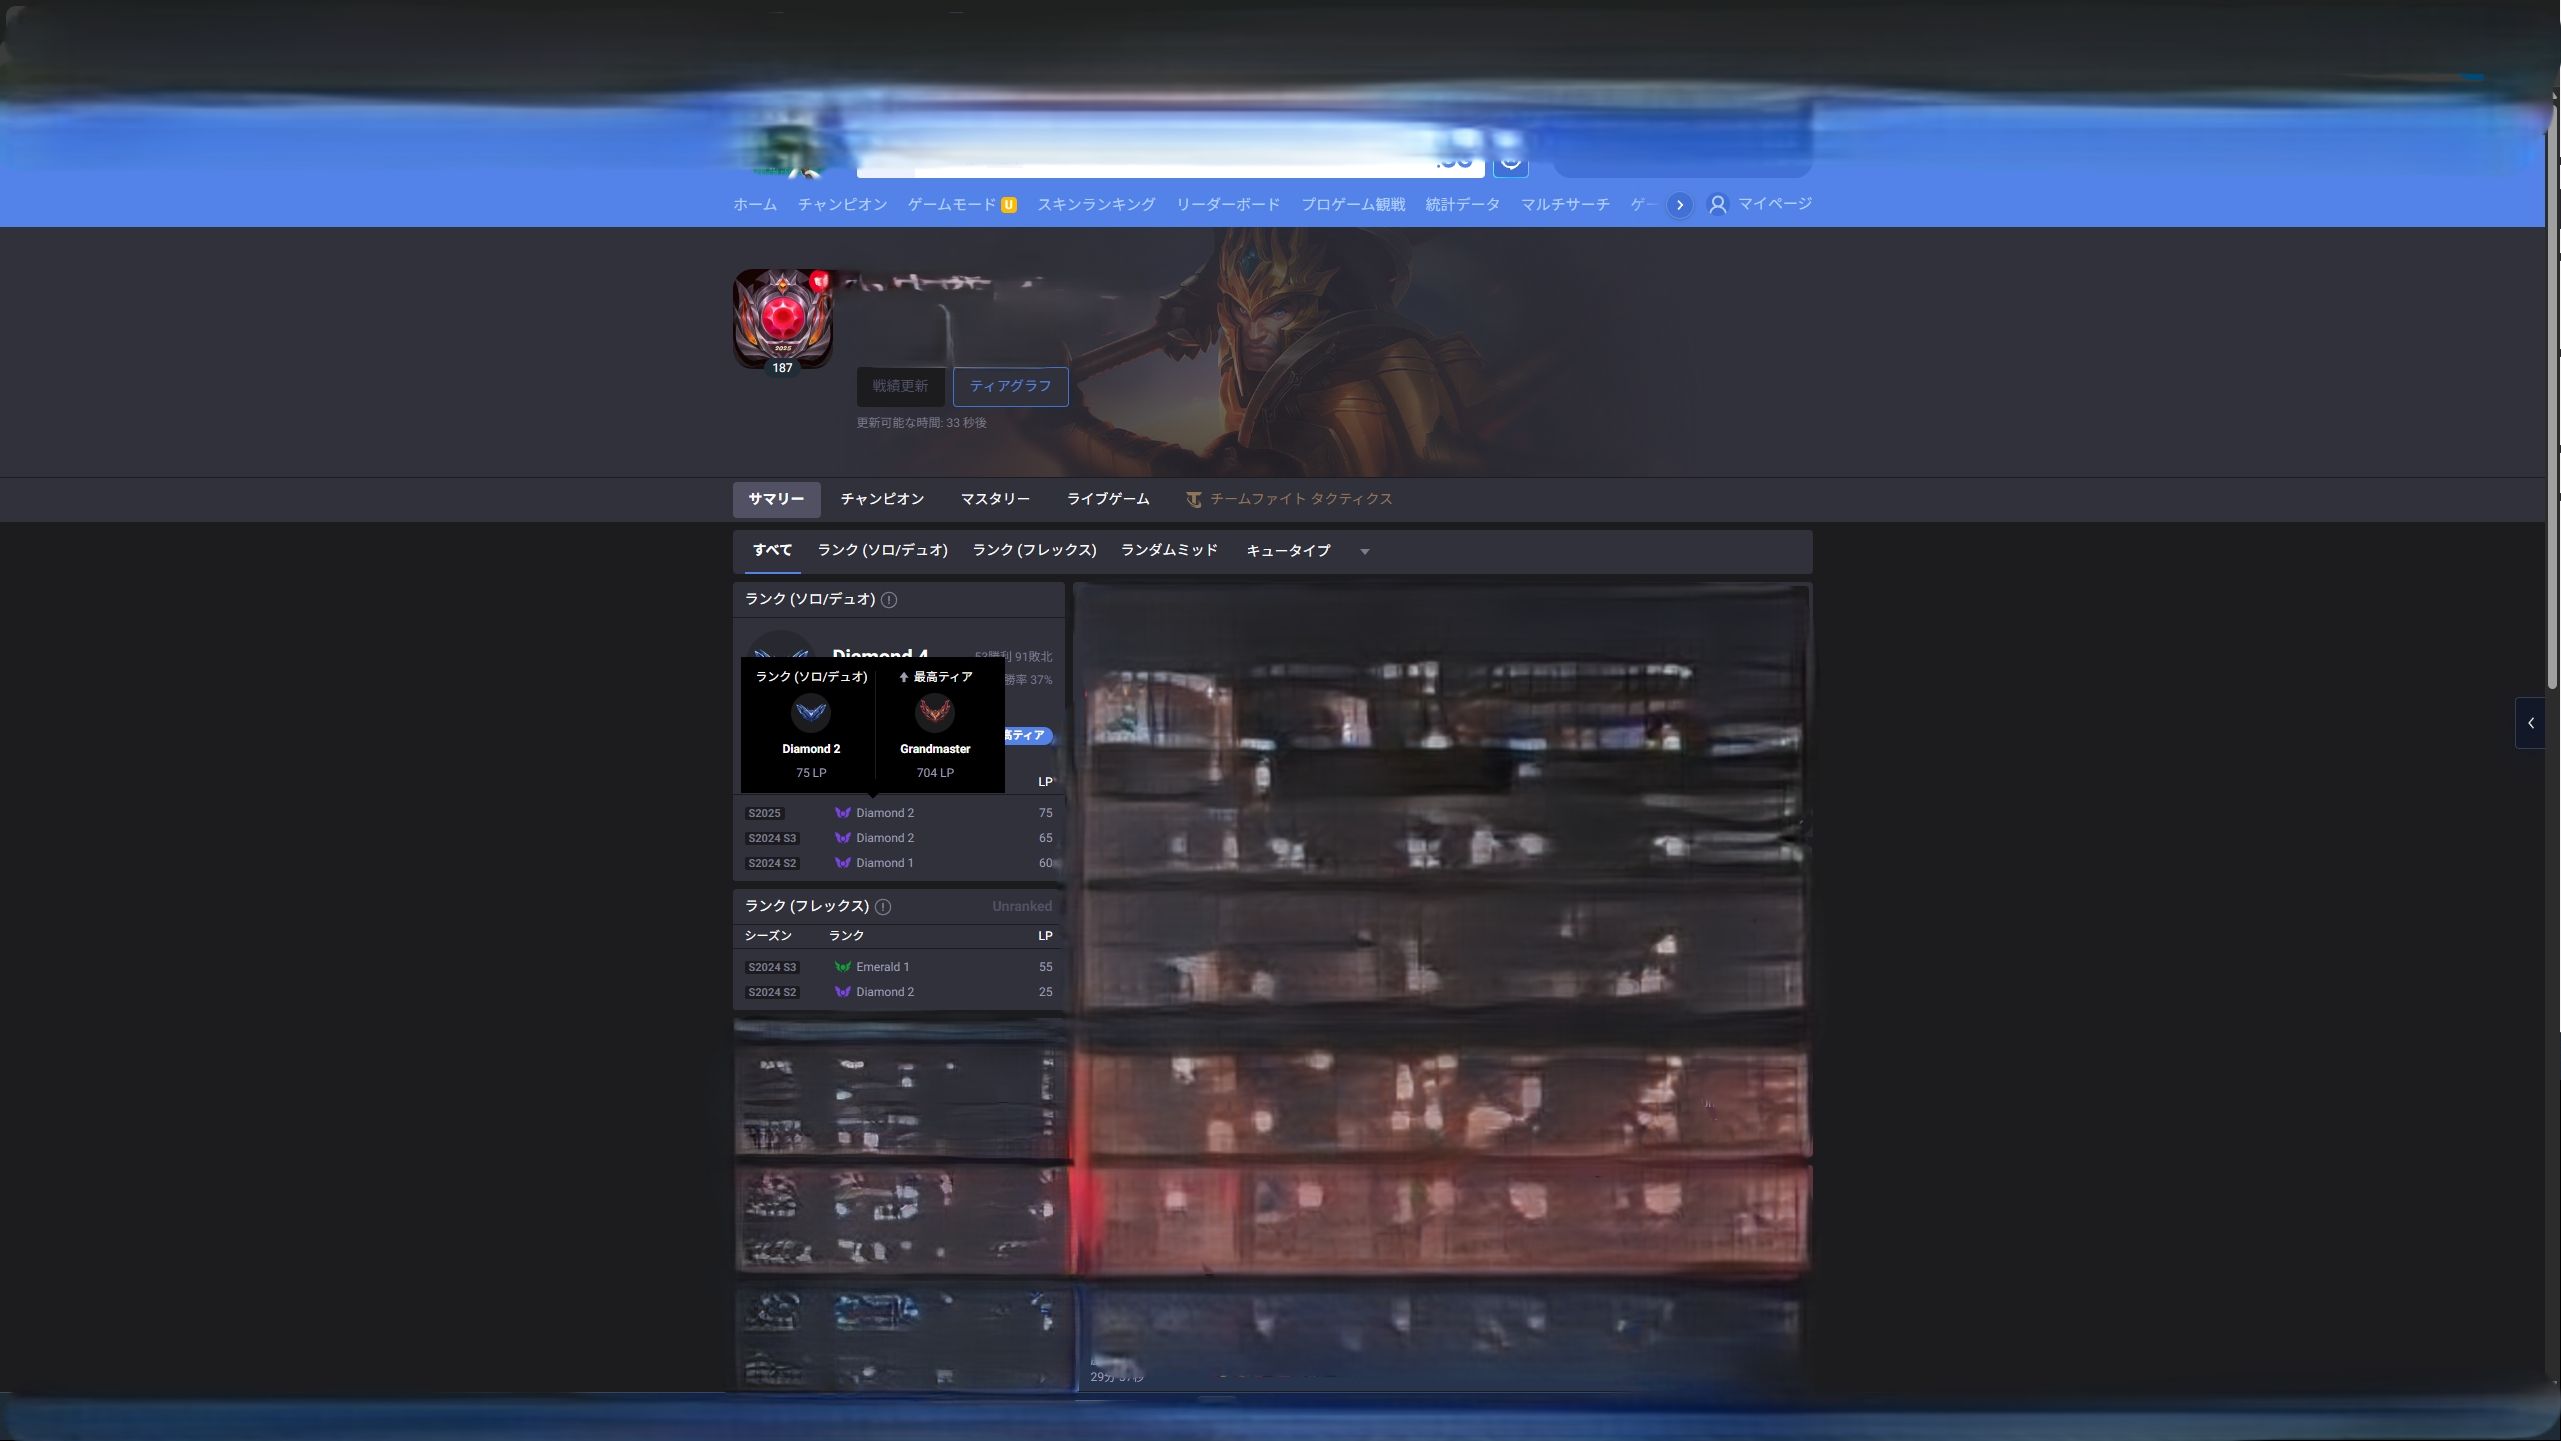Click the Diamond emblem in the tooltip
This screenshot has height=1441, width=2561.
pos(811,713)
